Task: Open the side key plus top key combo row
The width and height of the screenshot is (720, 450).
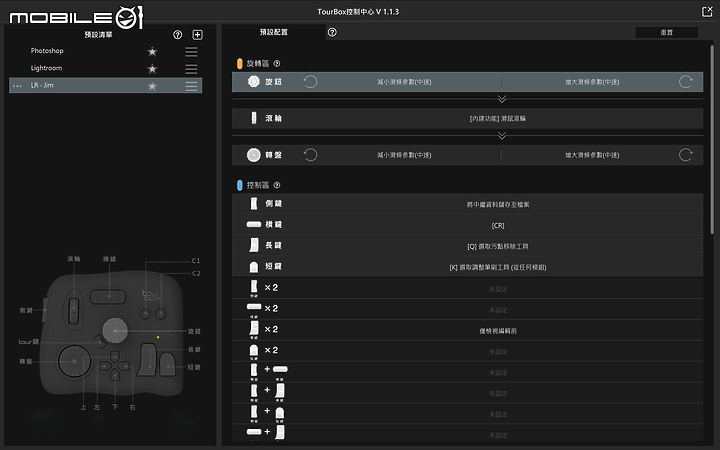Action: point(467,372)
